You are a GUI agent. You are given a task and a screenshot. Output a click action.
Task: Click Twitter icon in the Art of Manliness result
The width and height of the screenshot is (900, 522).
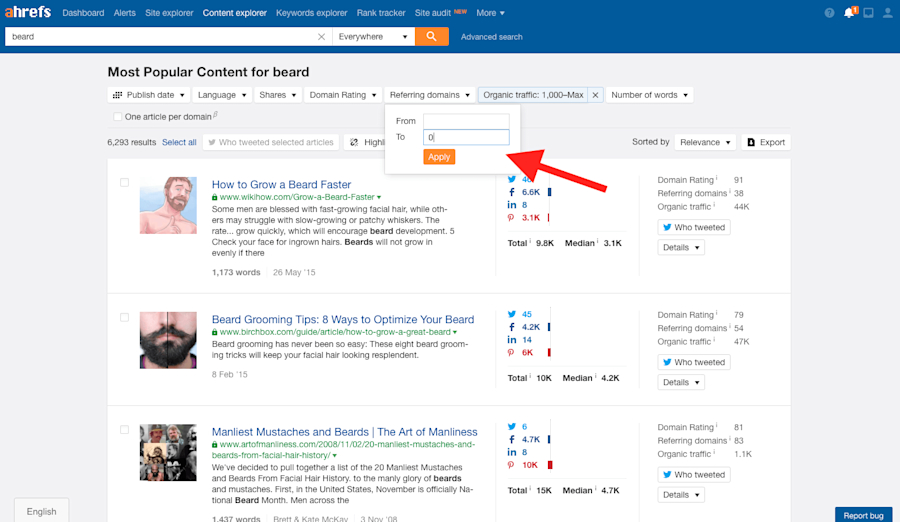click(x=511, y=427)
